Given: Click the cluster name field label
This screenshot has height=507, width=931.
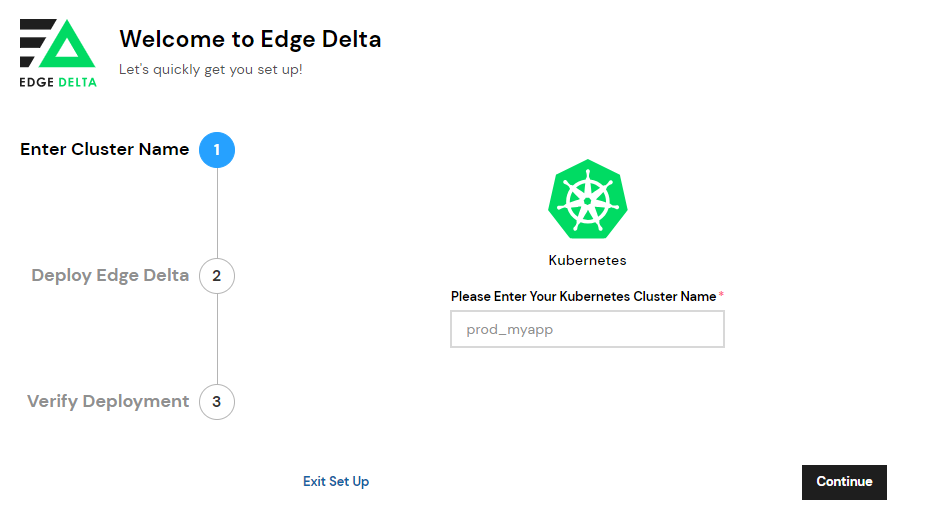Looking at the screenshot, I should [x=583, y=296].
